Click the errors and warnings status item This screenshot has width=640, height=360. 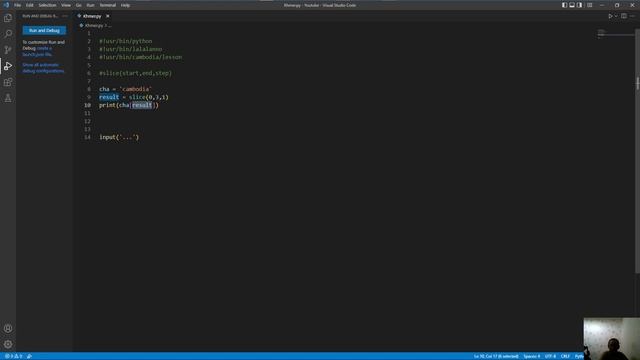click(x=13, y=356)
